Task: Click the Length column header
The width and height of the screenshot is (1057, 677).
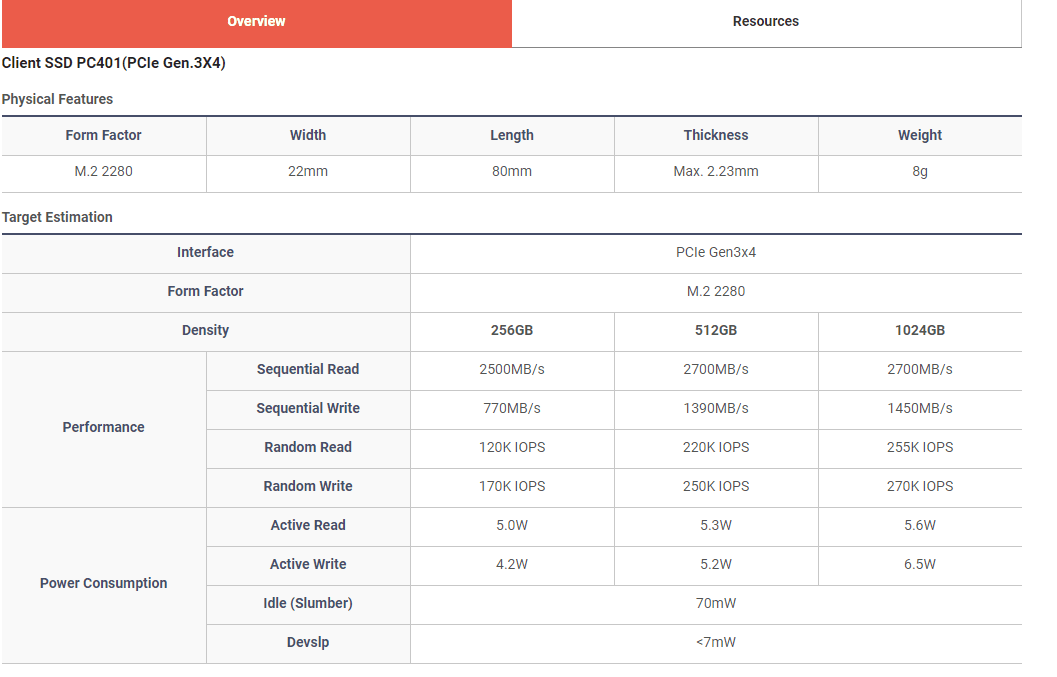Action: point(512,135)
